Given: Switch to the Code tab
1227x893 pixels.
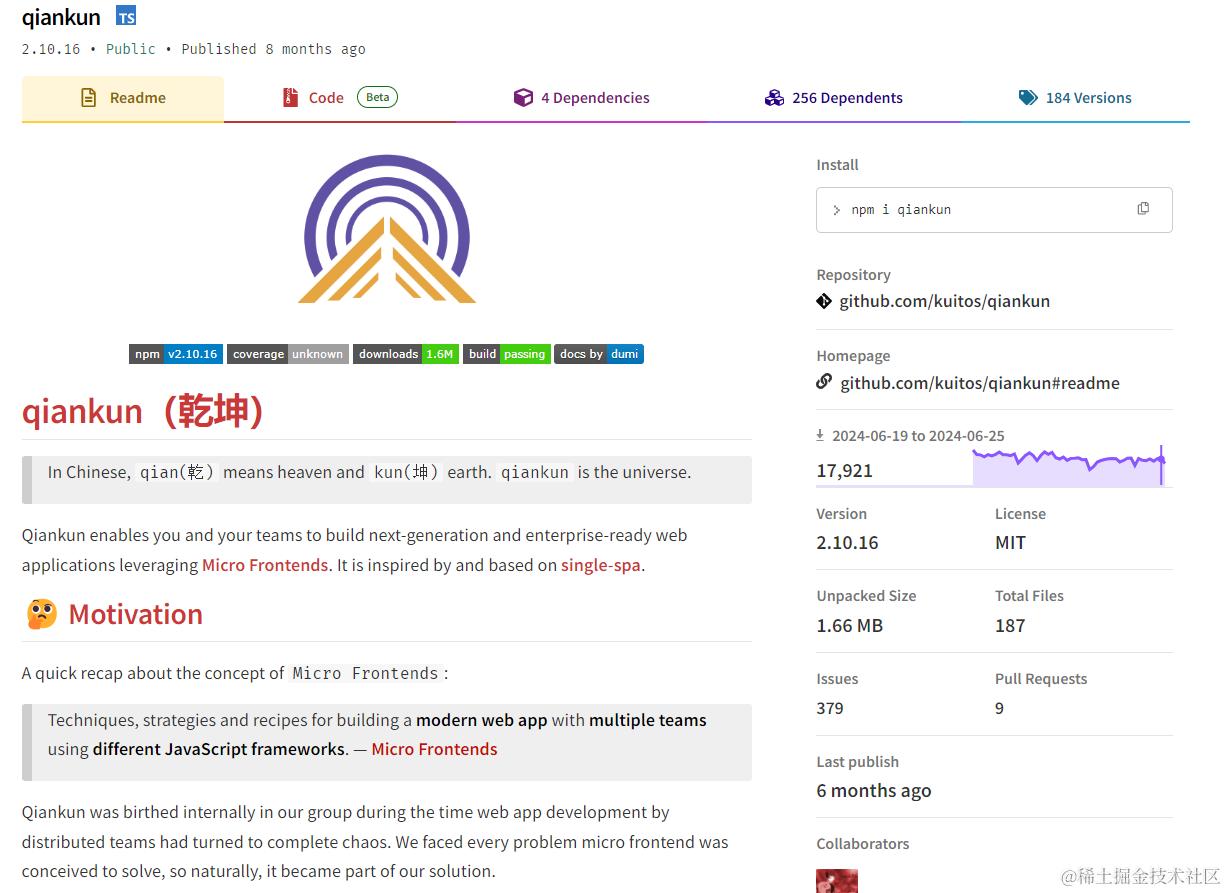Looking at the screenshot, I should [x=340, y=98].
